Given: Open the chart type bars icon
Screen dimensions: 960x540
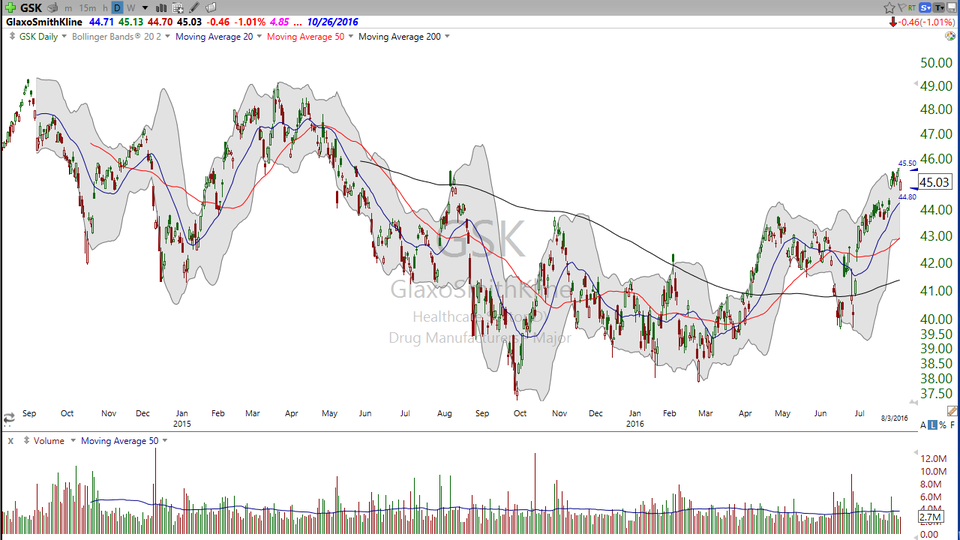Looking at the screenshot, I should [x=161, y=8].
